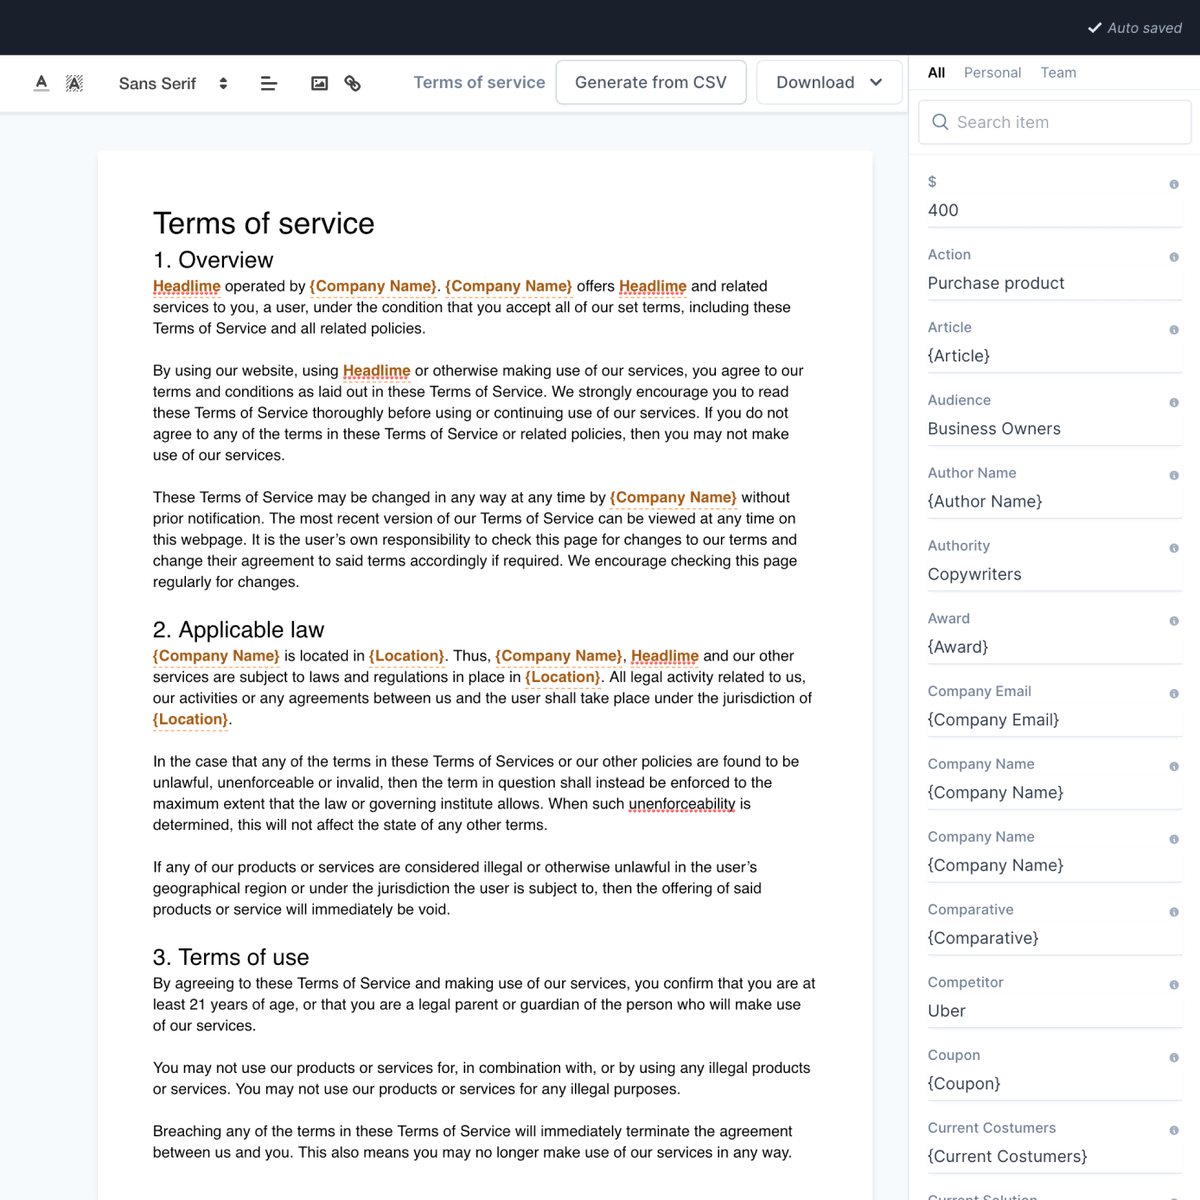
Task: Click Headlime variable in 'By using our website' paragraph
Action: click(x=376, y=371)
